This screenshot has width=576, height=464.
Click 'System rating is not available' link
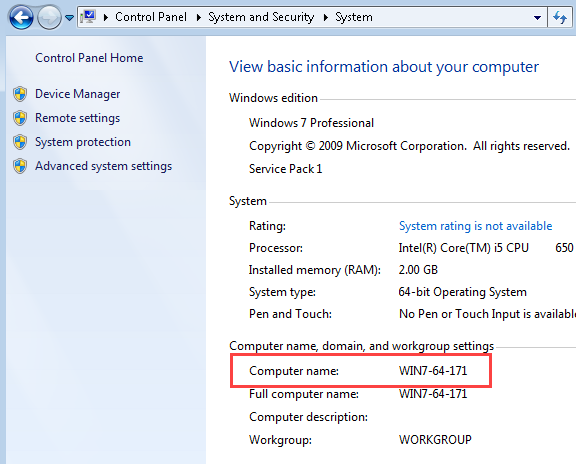click(476, 226)
